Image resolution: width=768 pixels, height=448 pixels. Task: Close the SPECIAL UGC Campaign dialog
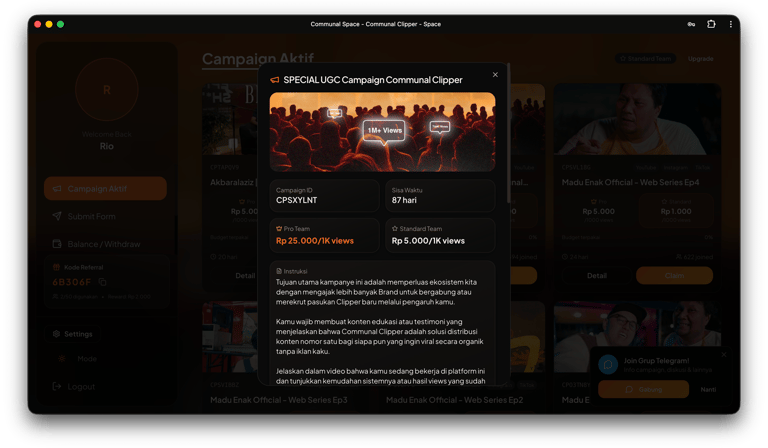(x=495, y=74)
